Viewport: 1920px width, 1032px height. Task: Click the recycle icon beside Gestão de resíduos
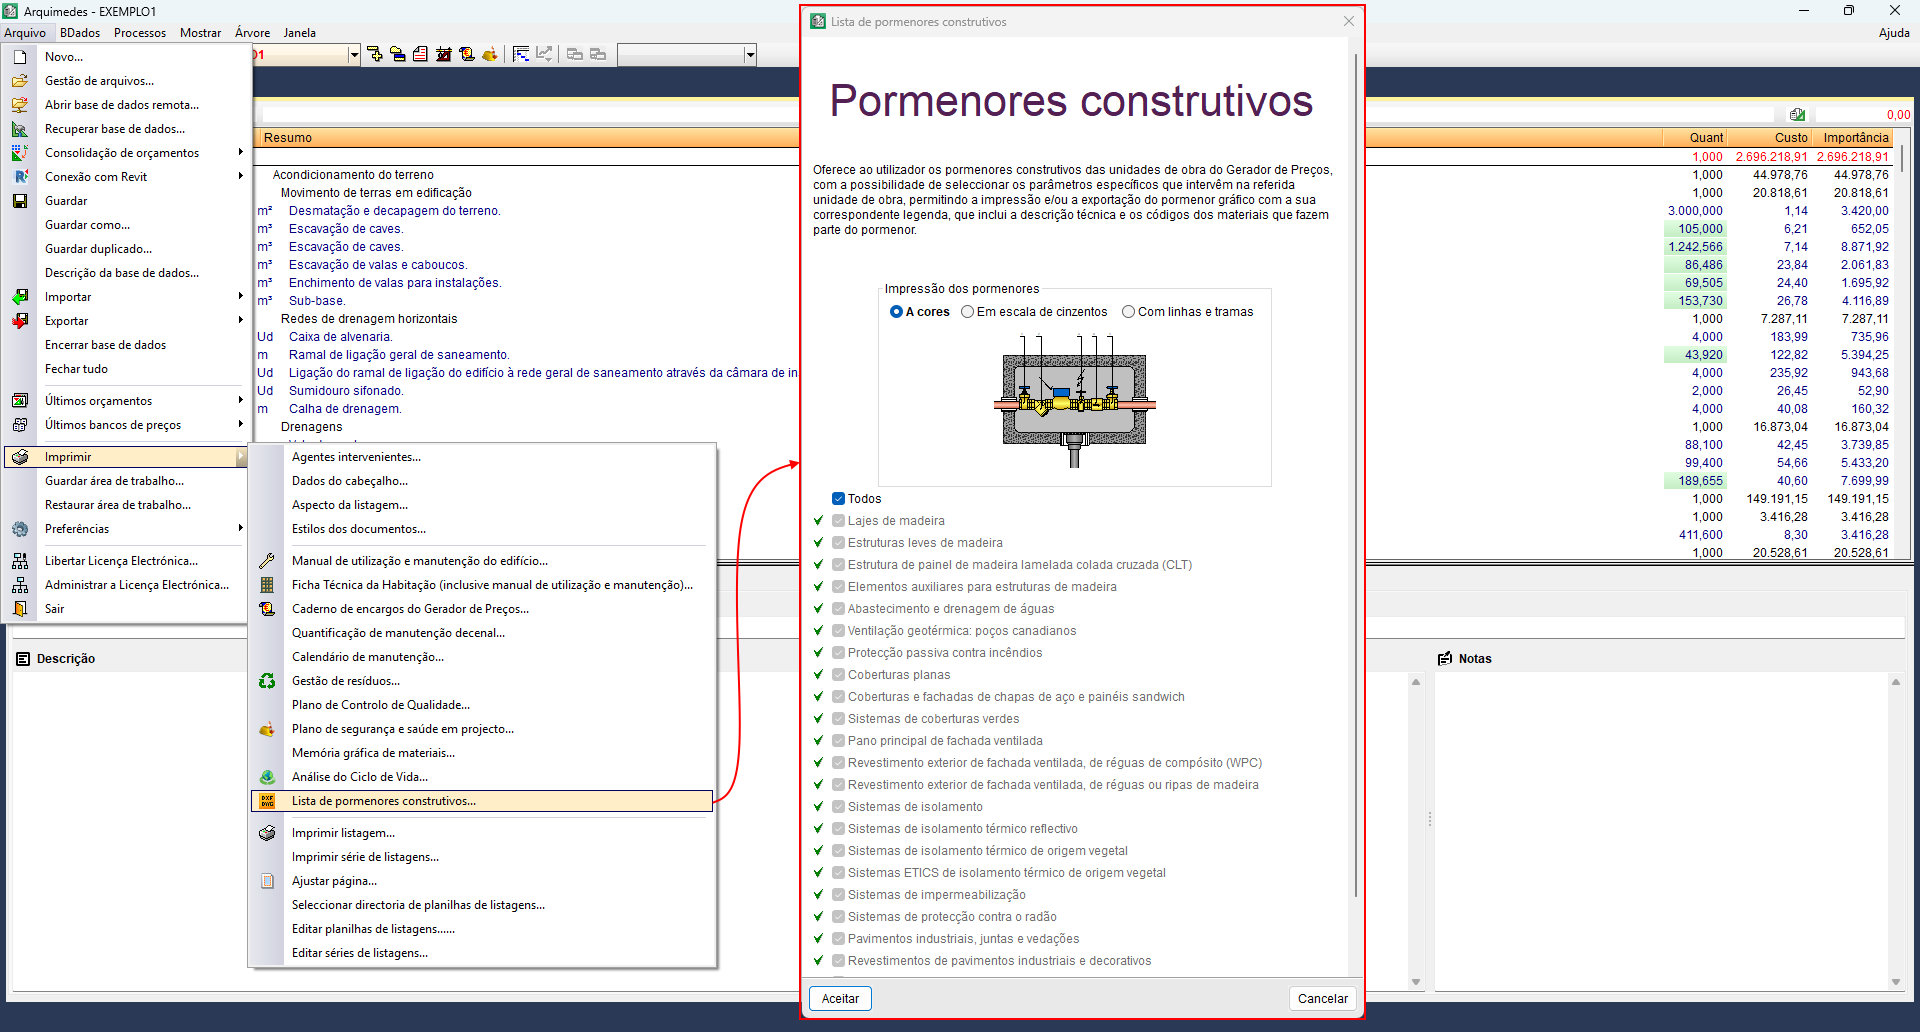click(x=266, y=680)
